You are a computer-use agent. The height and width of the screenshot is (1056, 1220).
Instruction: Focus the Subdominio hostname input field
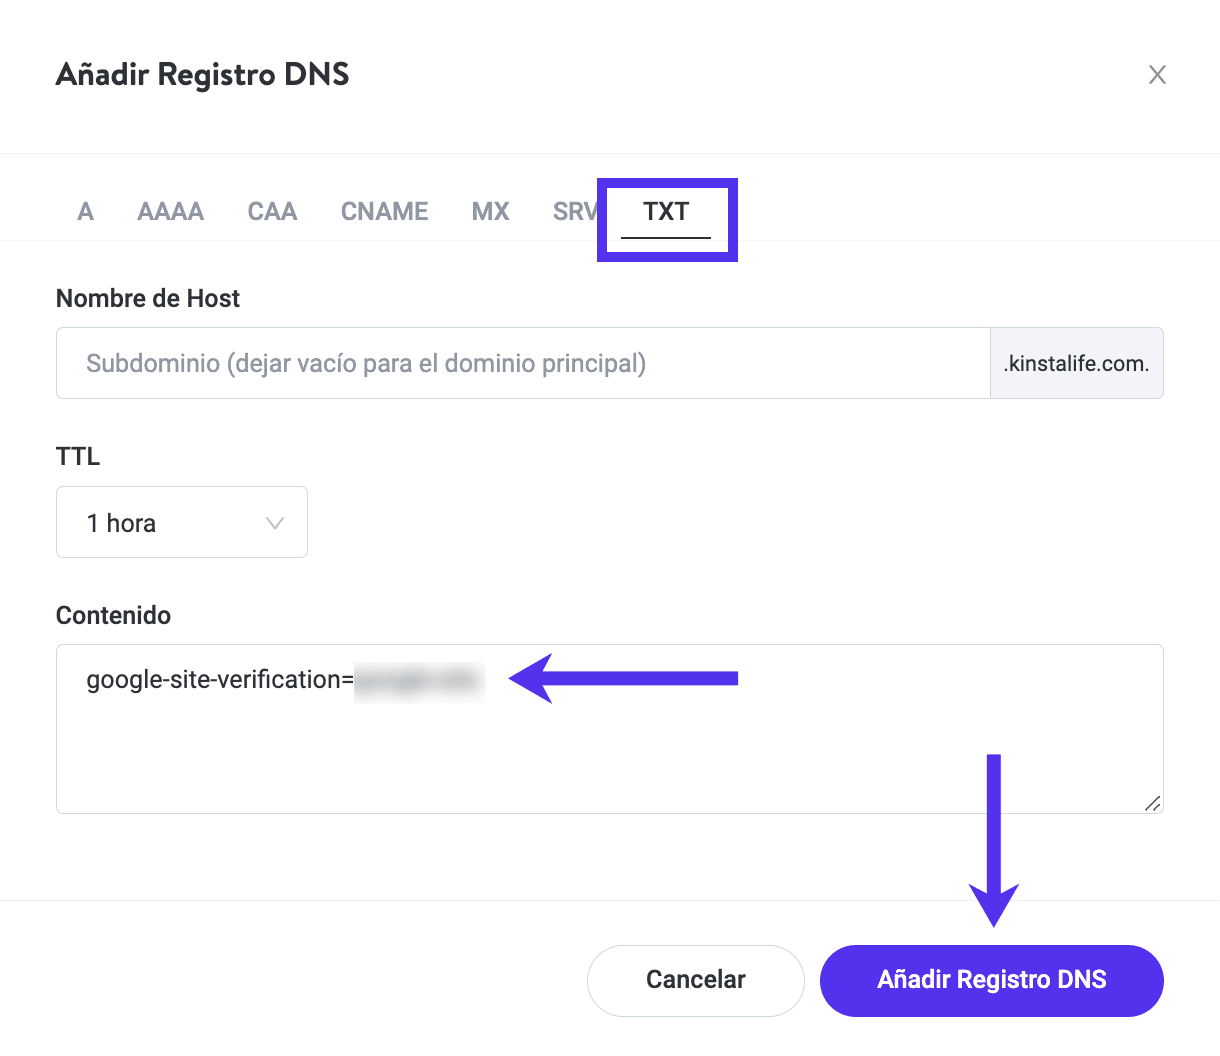(522, 363)
